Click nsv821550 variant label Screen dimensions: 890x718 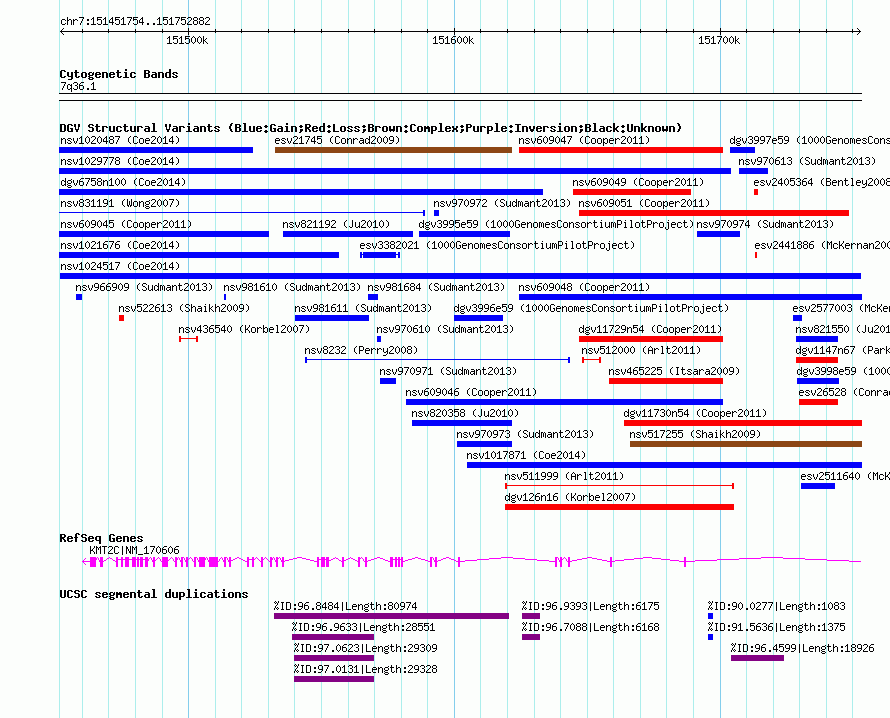(x=842, y=329)
